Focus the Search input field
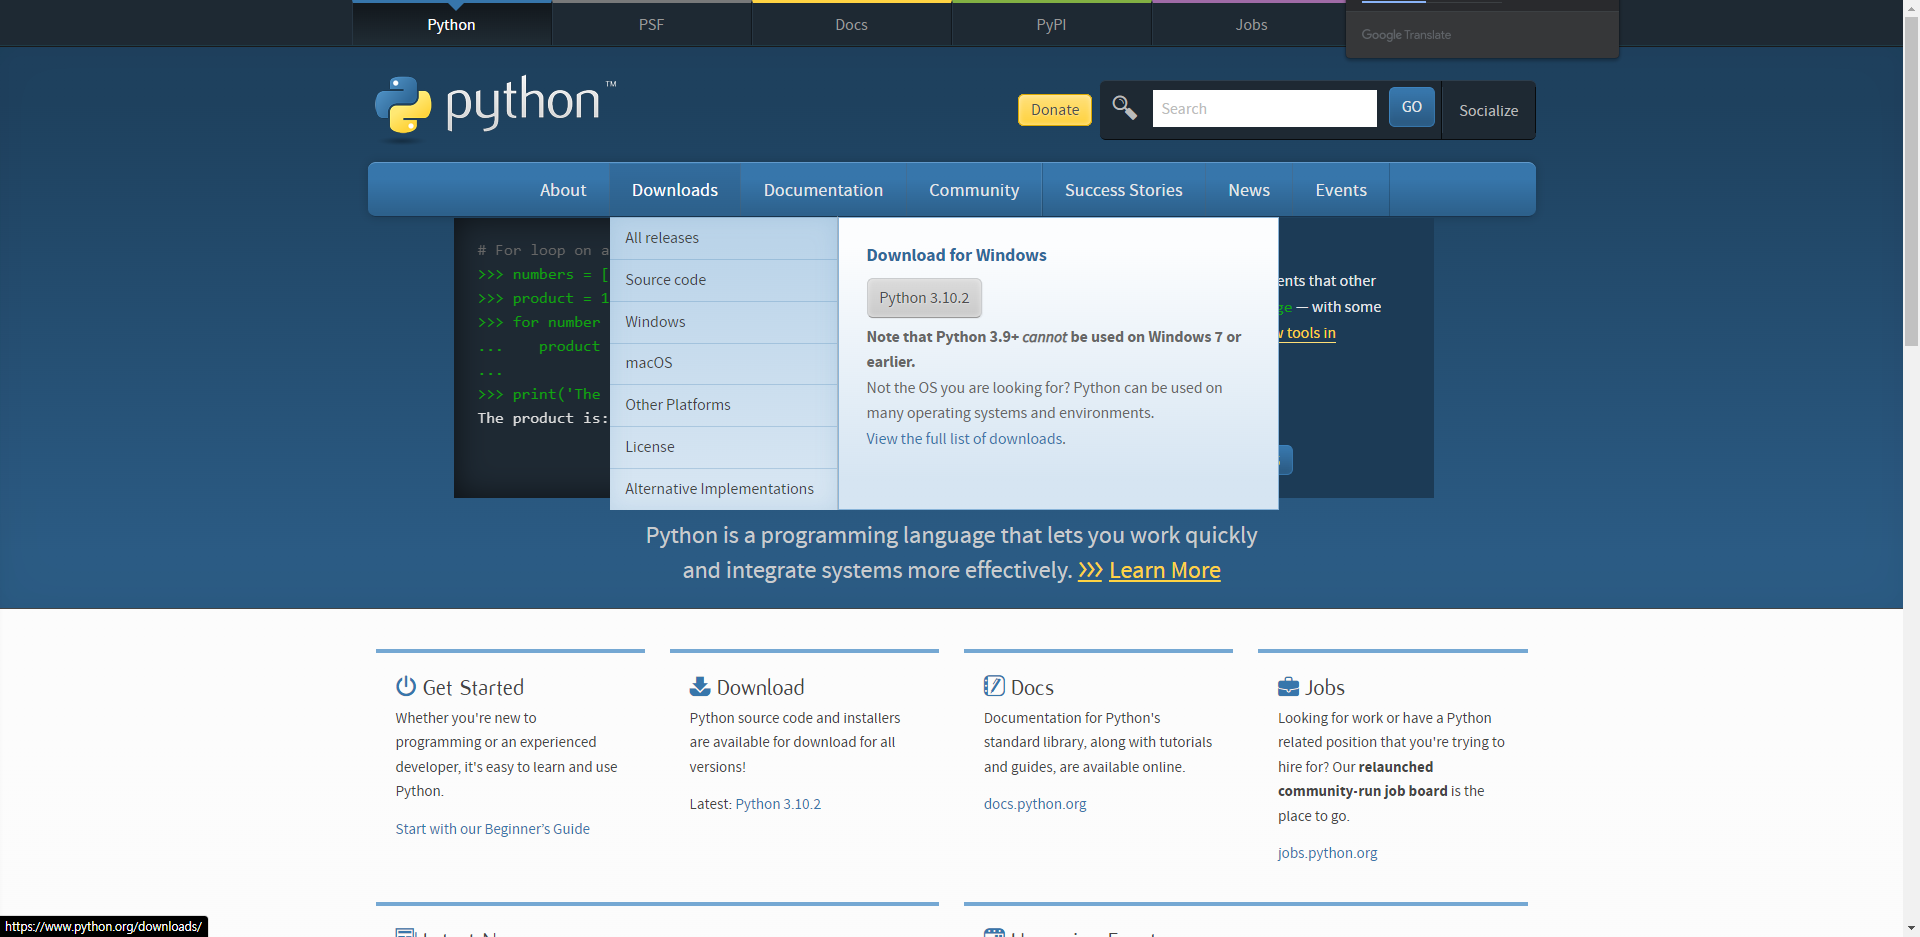 tap(1264, 108)
